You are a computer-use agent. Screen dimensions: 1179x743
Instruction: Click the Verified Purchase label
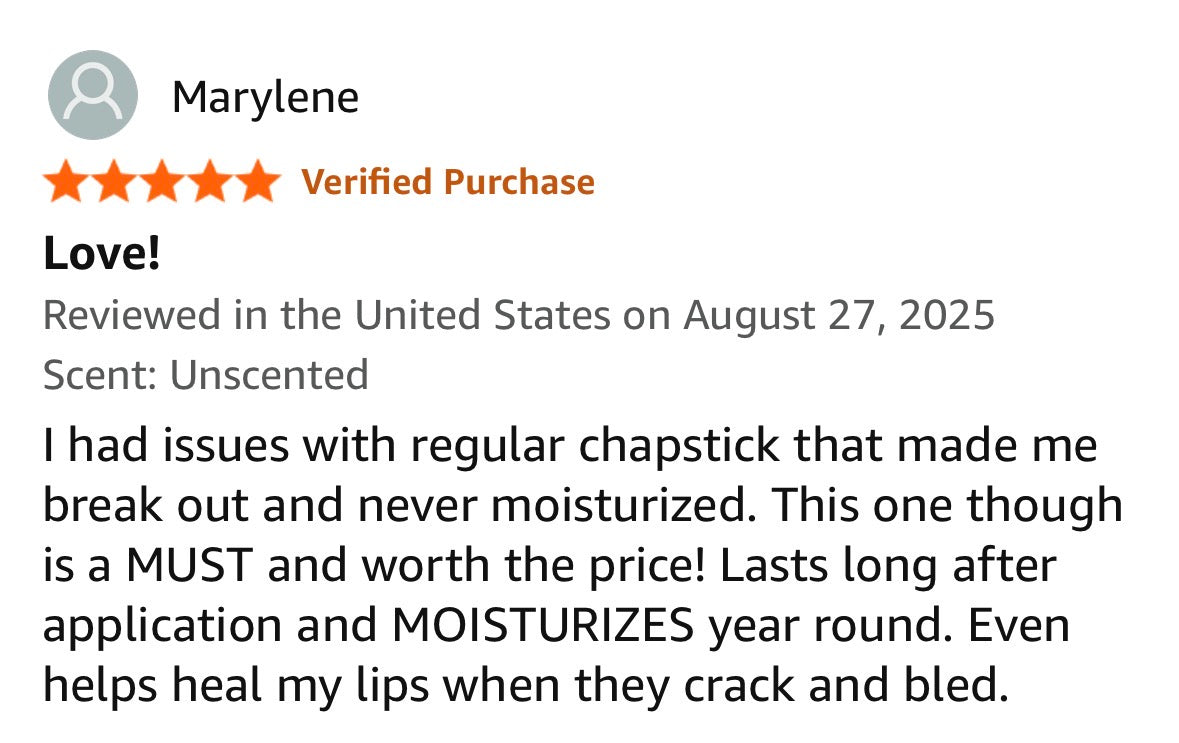pos(448,182)
